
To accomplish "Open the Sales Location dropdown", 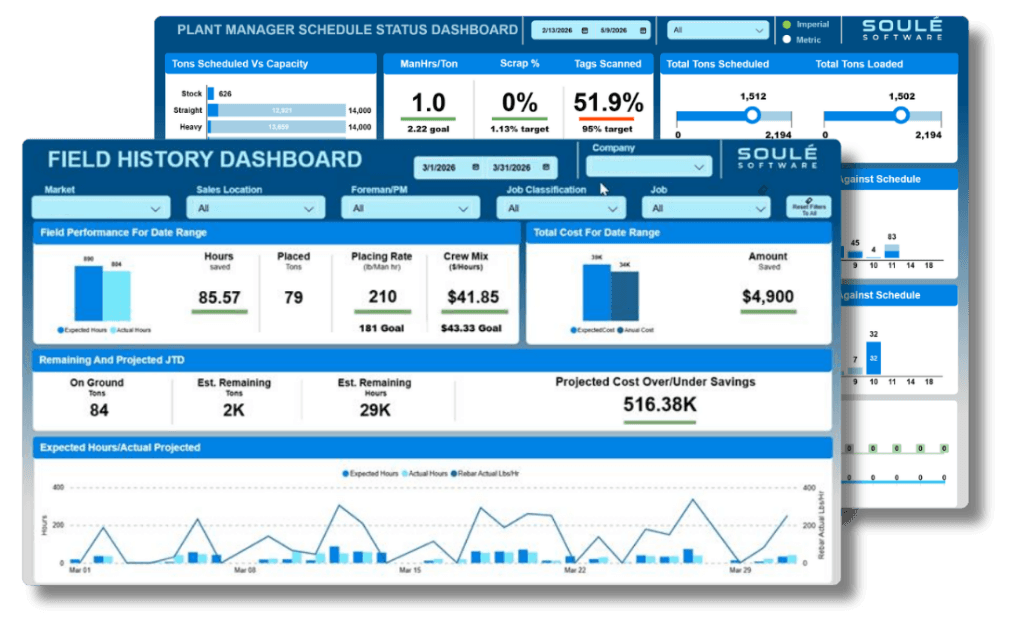I will pos(255,208).
